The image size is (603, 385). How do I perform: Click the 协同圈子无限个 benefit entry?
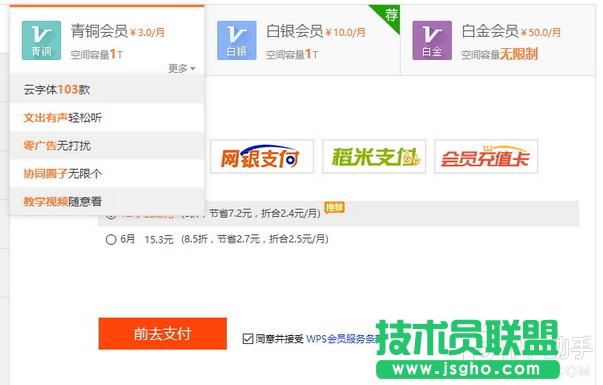107,173
